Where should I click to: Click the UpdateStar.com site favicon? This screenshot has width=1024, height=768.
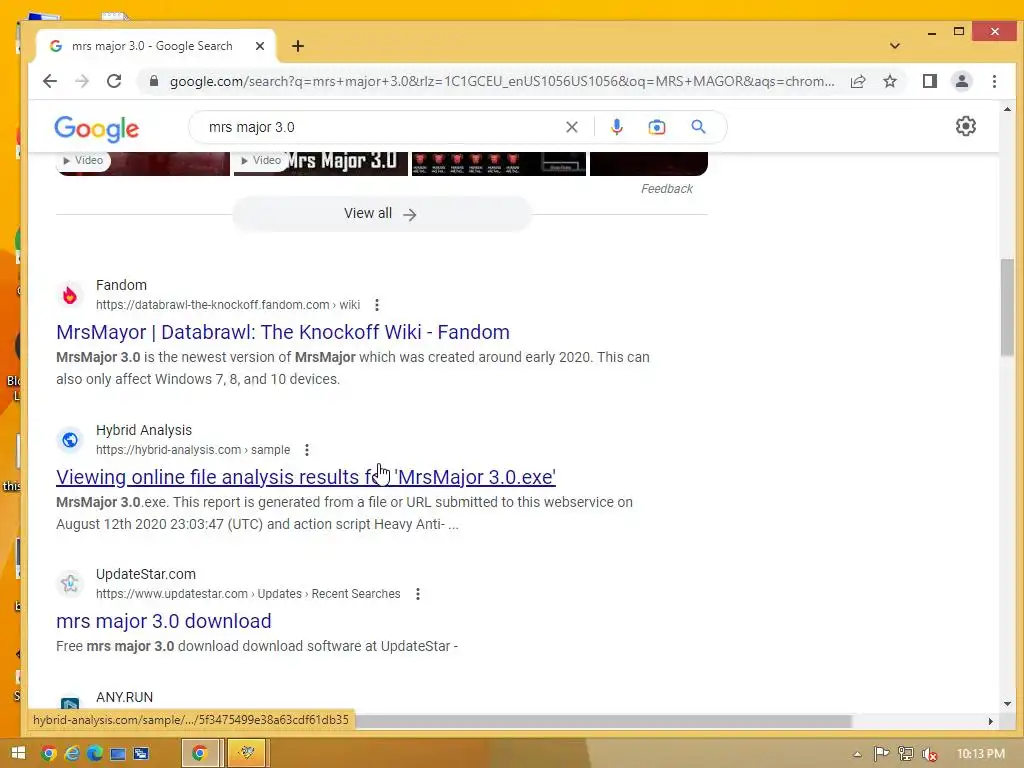[70, 583]
